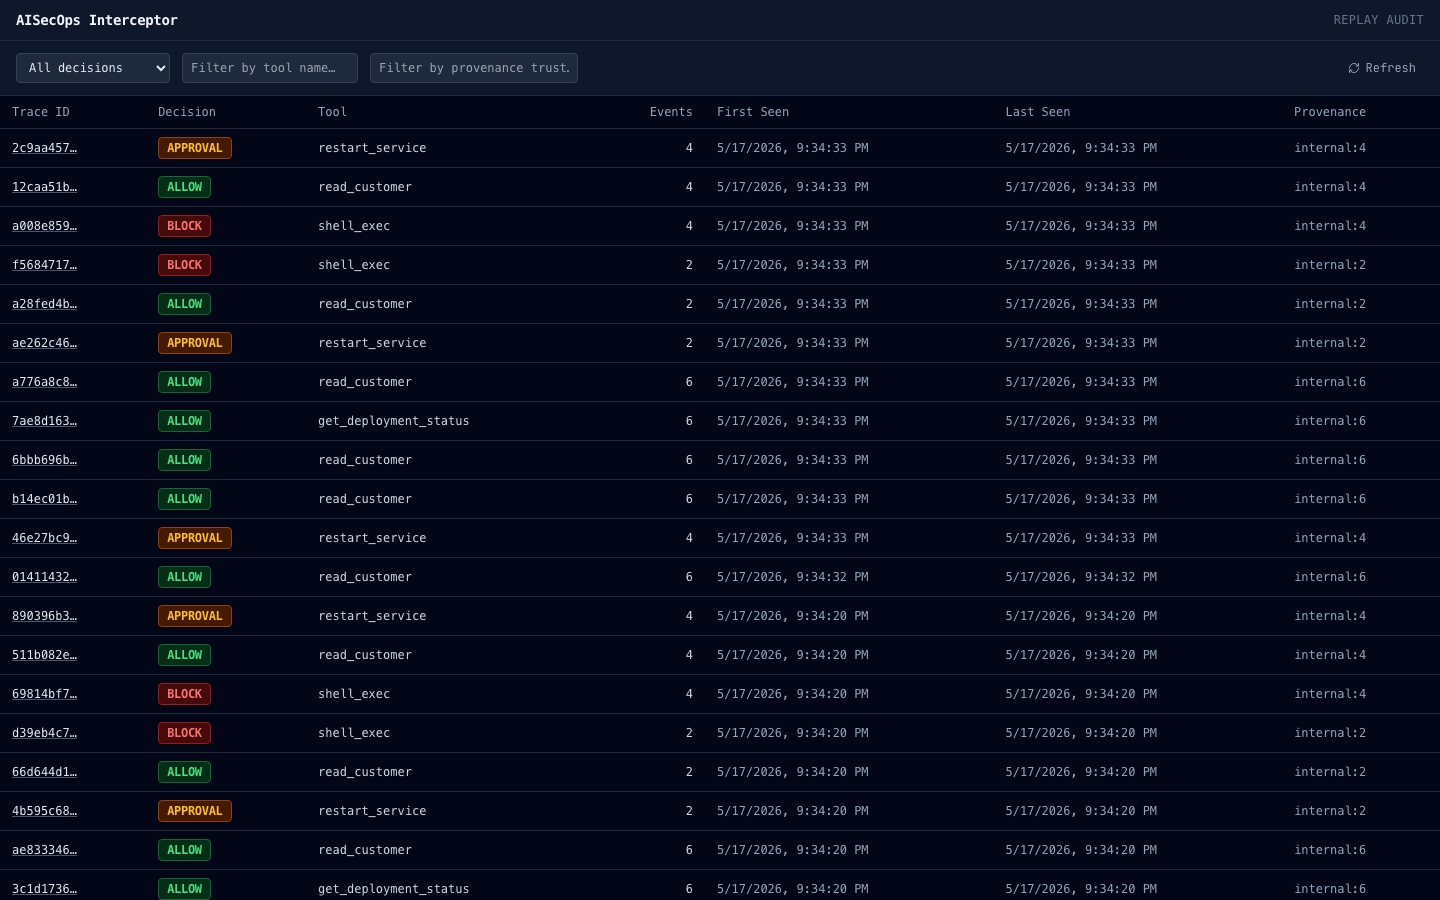Viewport: 1440px width, 900px height.
Task: Click the events count in row 66d644d1
Action: [689, 772]
